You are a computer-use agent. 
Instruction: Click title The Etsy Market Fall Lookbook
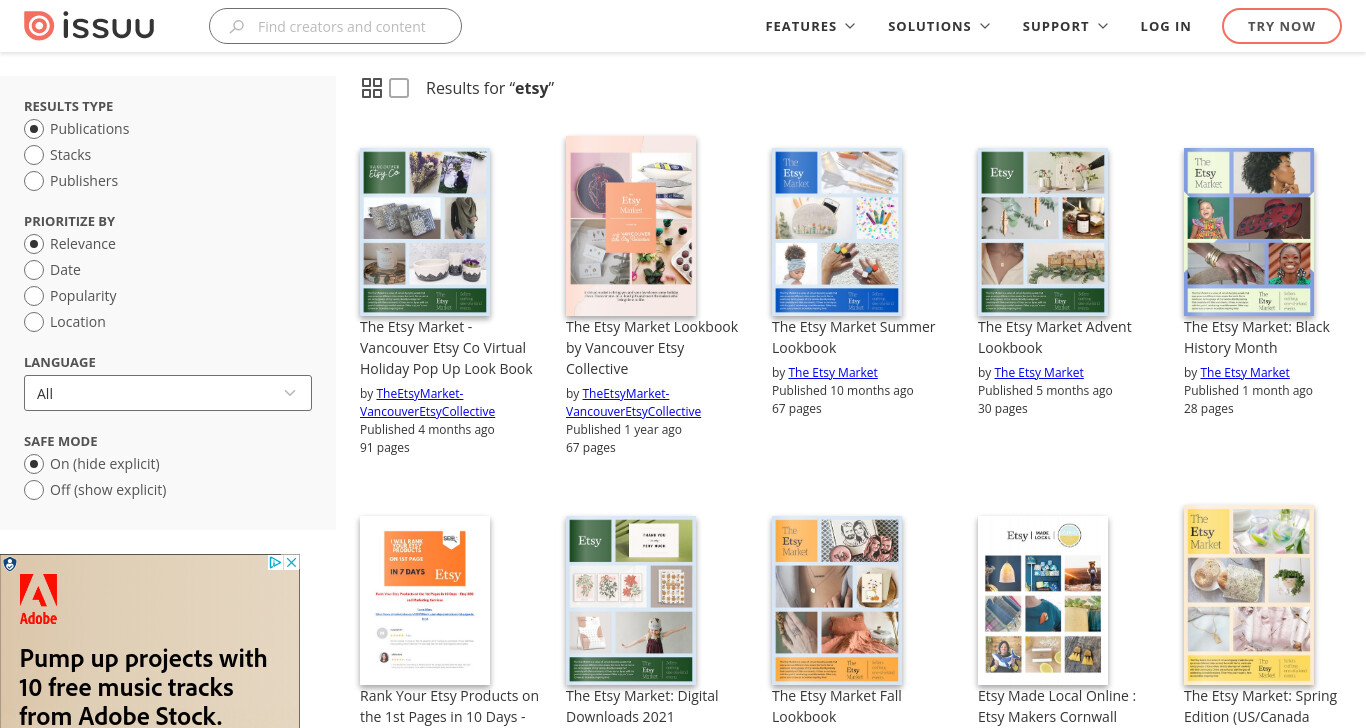[837, 706]
